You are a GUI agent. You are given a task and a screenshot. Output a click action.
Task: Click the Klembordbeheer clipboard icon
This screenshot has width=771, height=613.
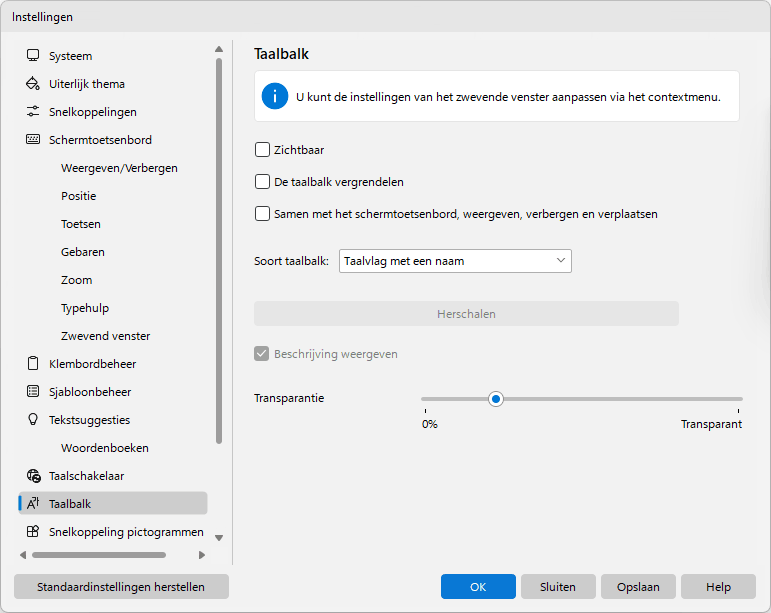coord(33,364)
